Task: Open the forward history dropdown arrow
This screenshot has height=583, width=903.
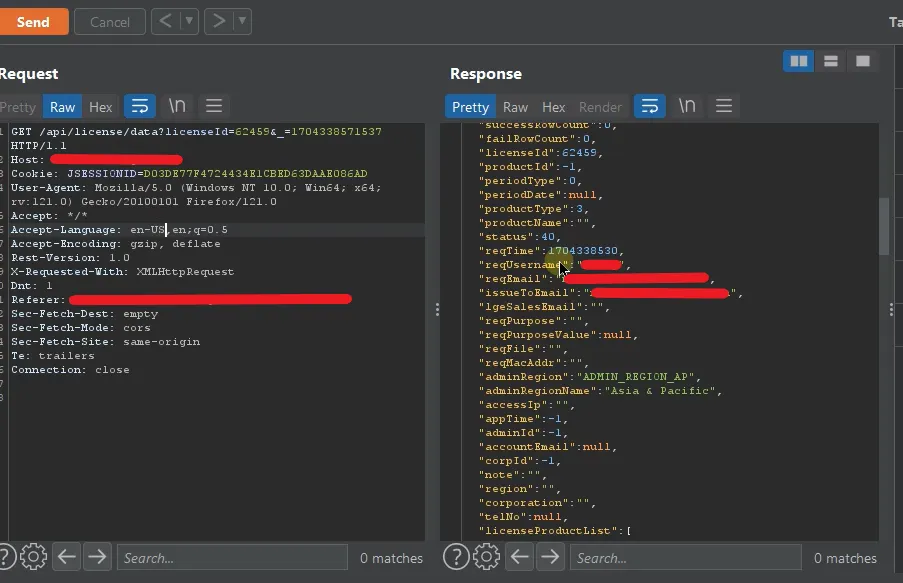Action: (241, 21)
